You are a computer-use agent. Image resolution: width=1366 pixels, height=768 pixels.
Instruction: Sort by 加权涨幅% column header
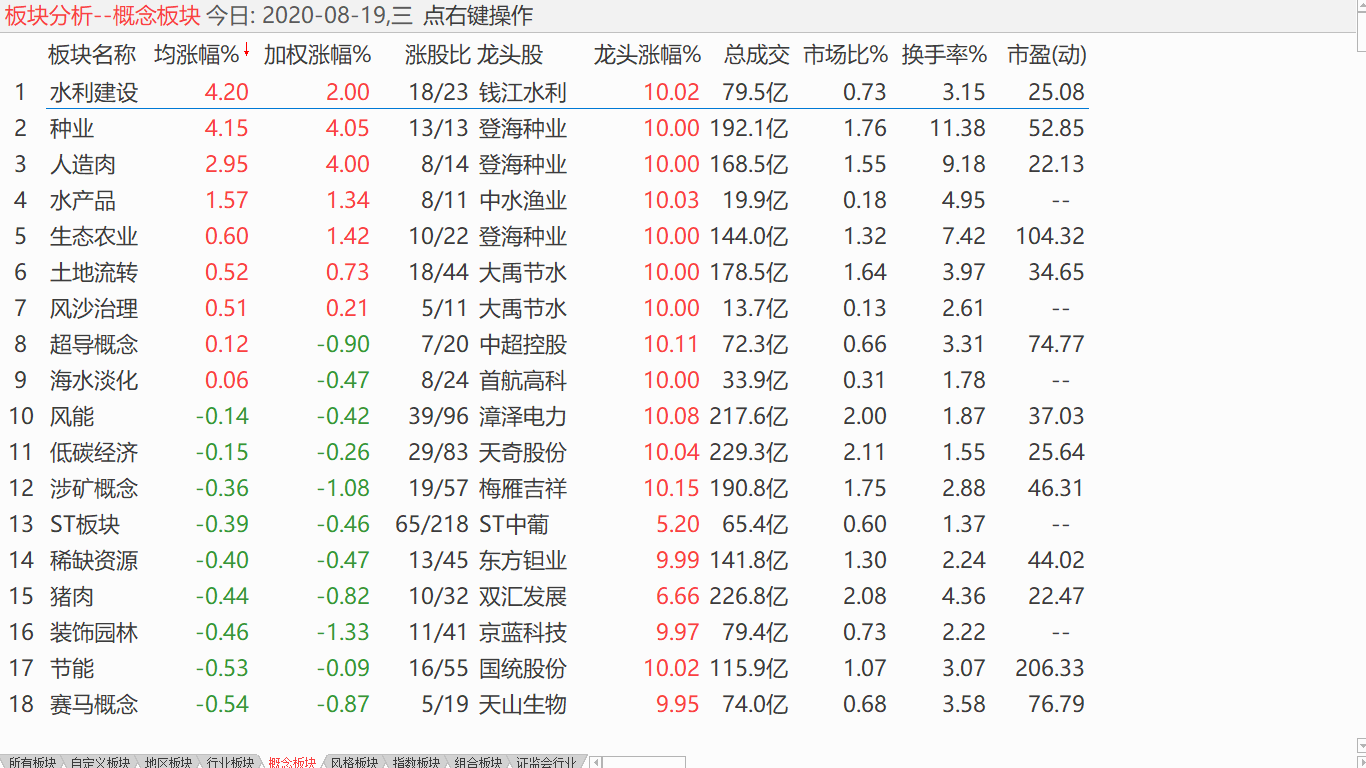coord(318,55)
